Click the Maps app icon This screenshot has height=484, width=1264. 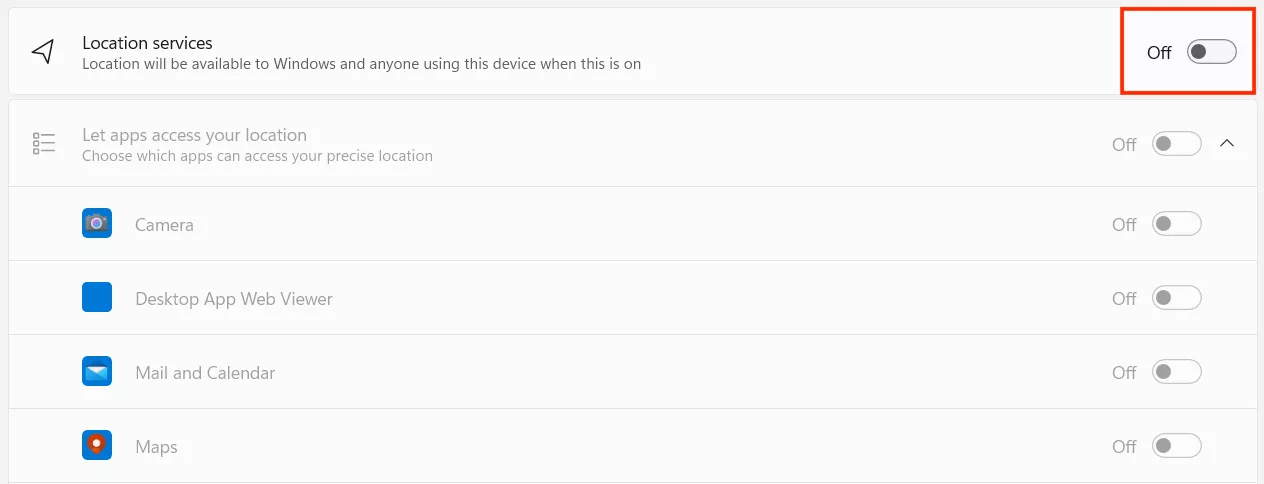pos(97,445)
